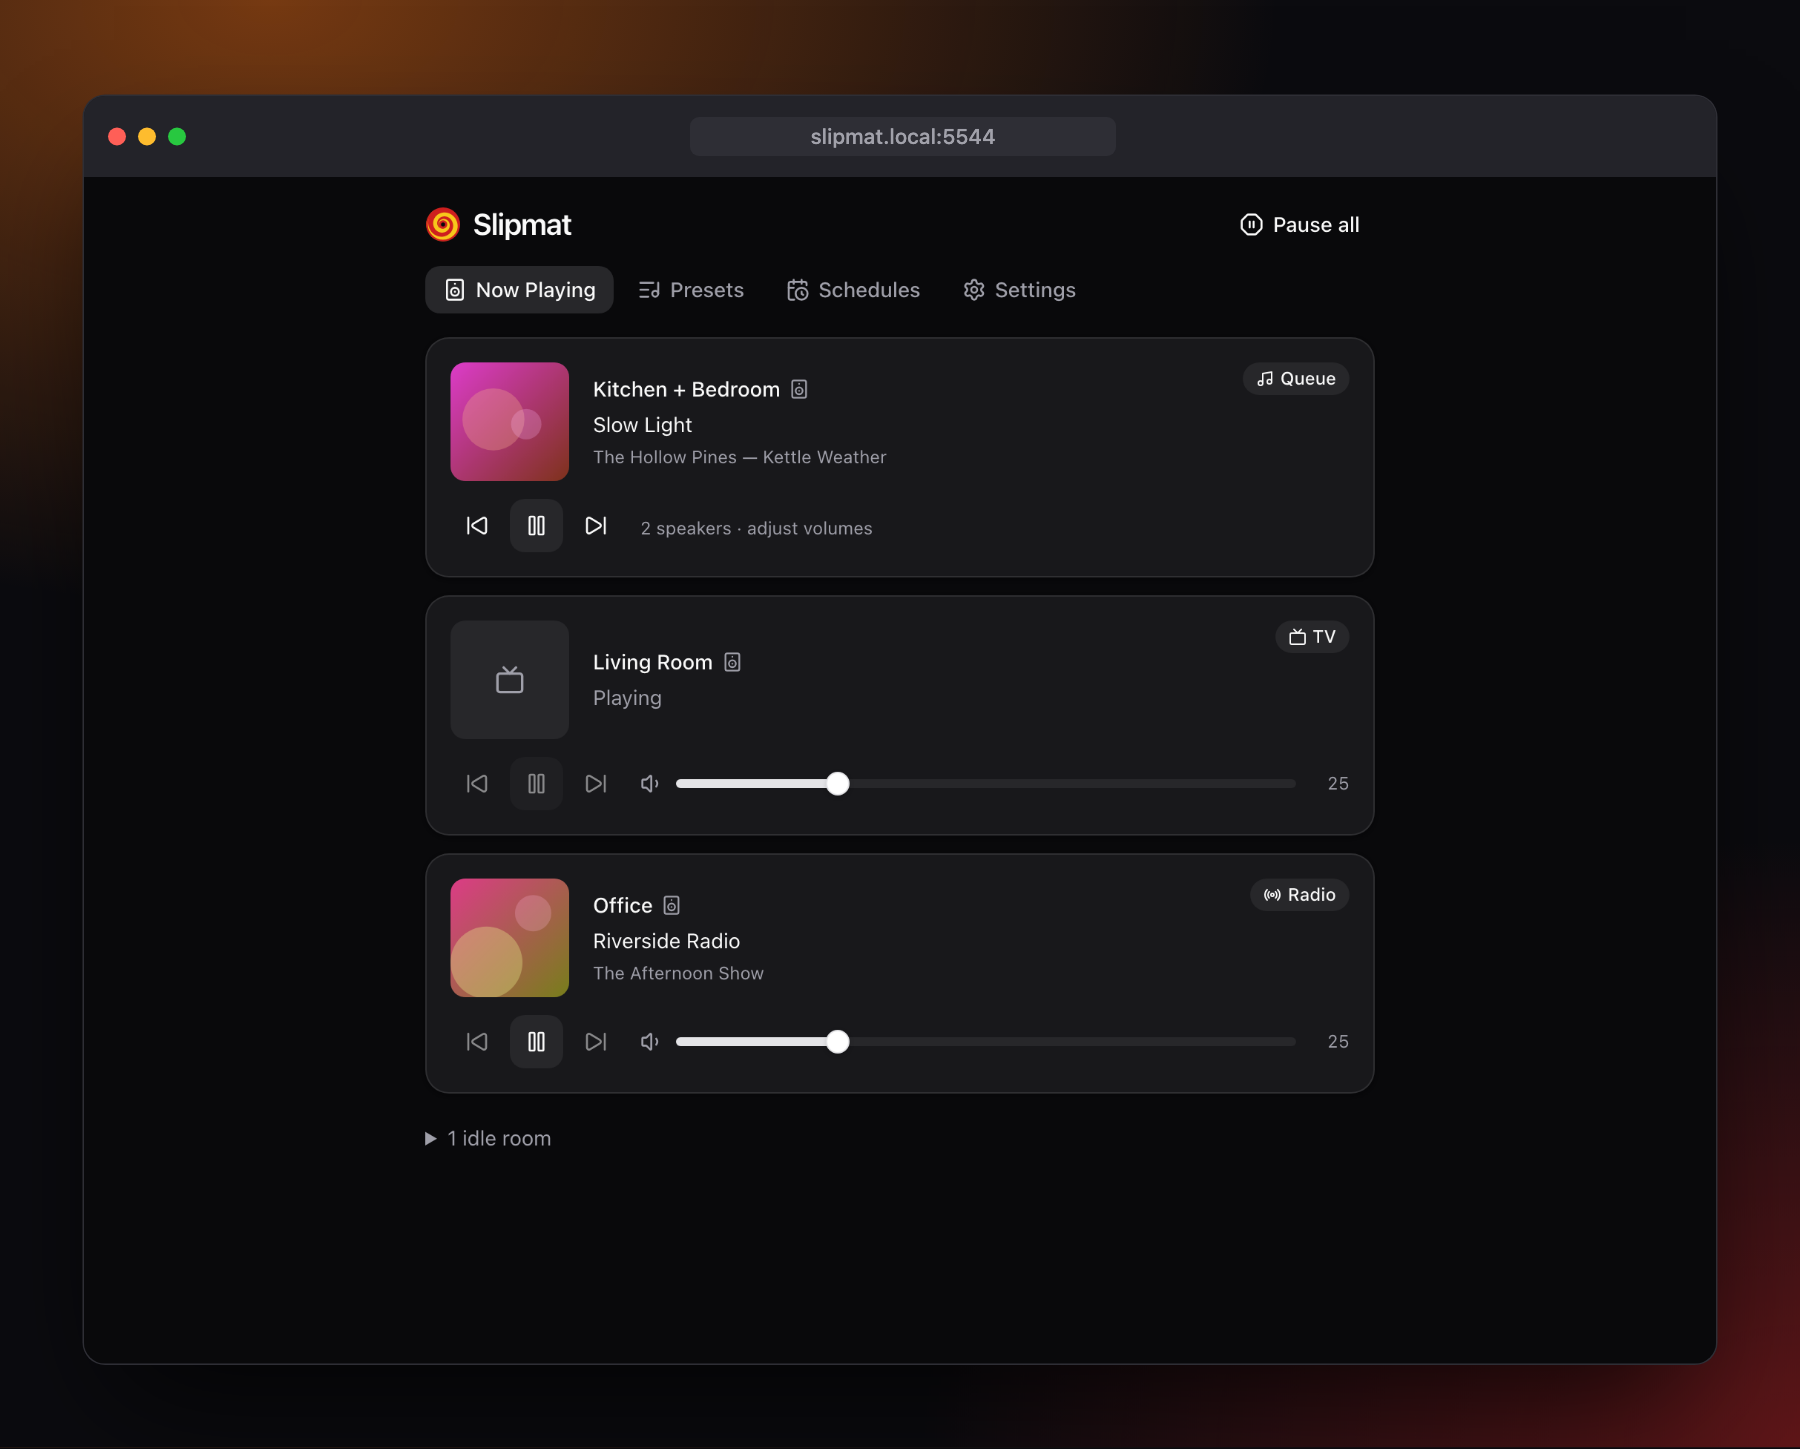Open the Settings tab

click(1020, 290)
